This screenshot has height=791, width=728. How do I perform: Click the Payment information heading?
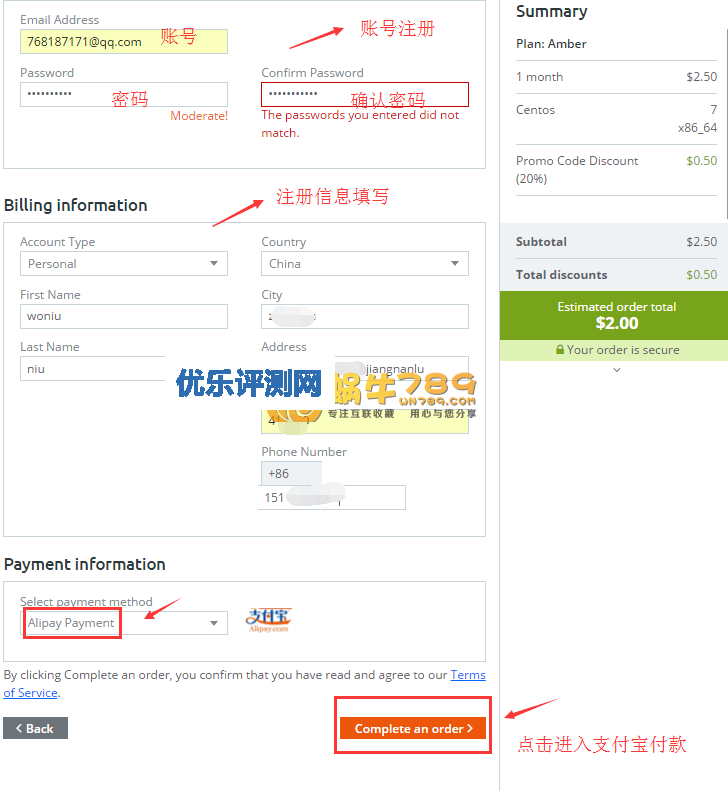[x=85, y=564]
